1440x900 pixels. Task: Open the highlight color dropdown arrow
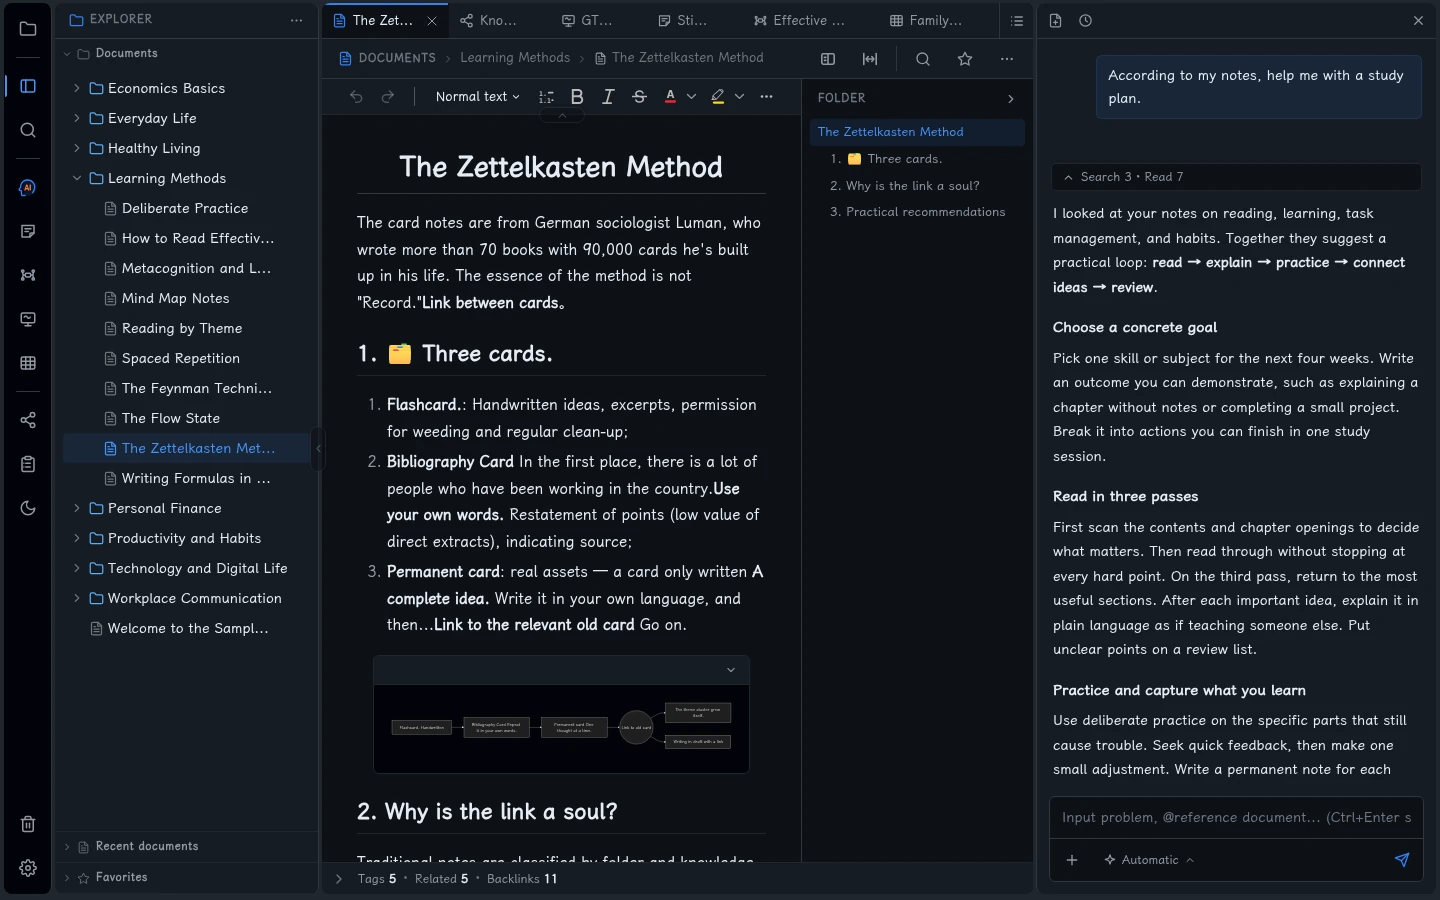pyautogui.click(x=739, y=97)
